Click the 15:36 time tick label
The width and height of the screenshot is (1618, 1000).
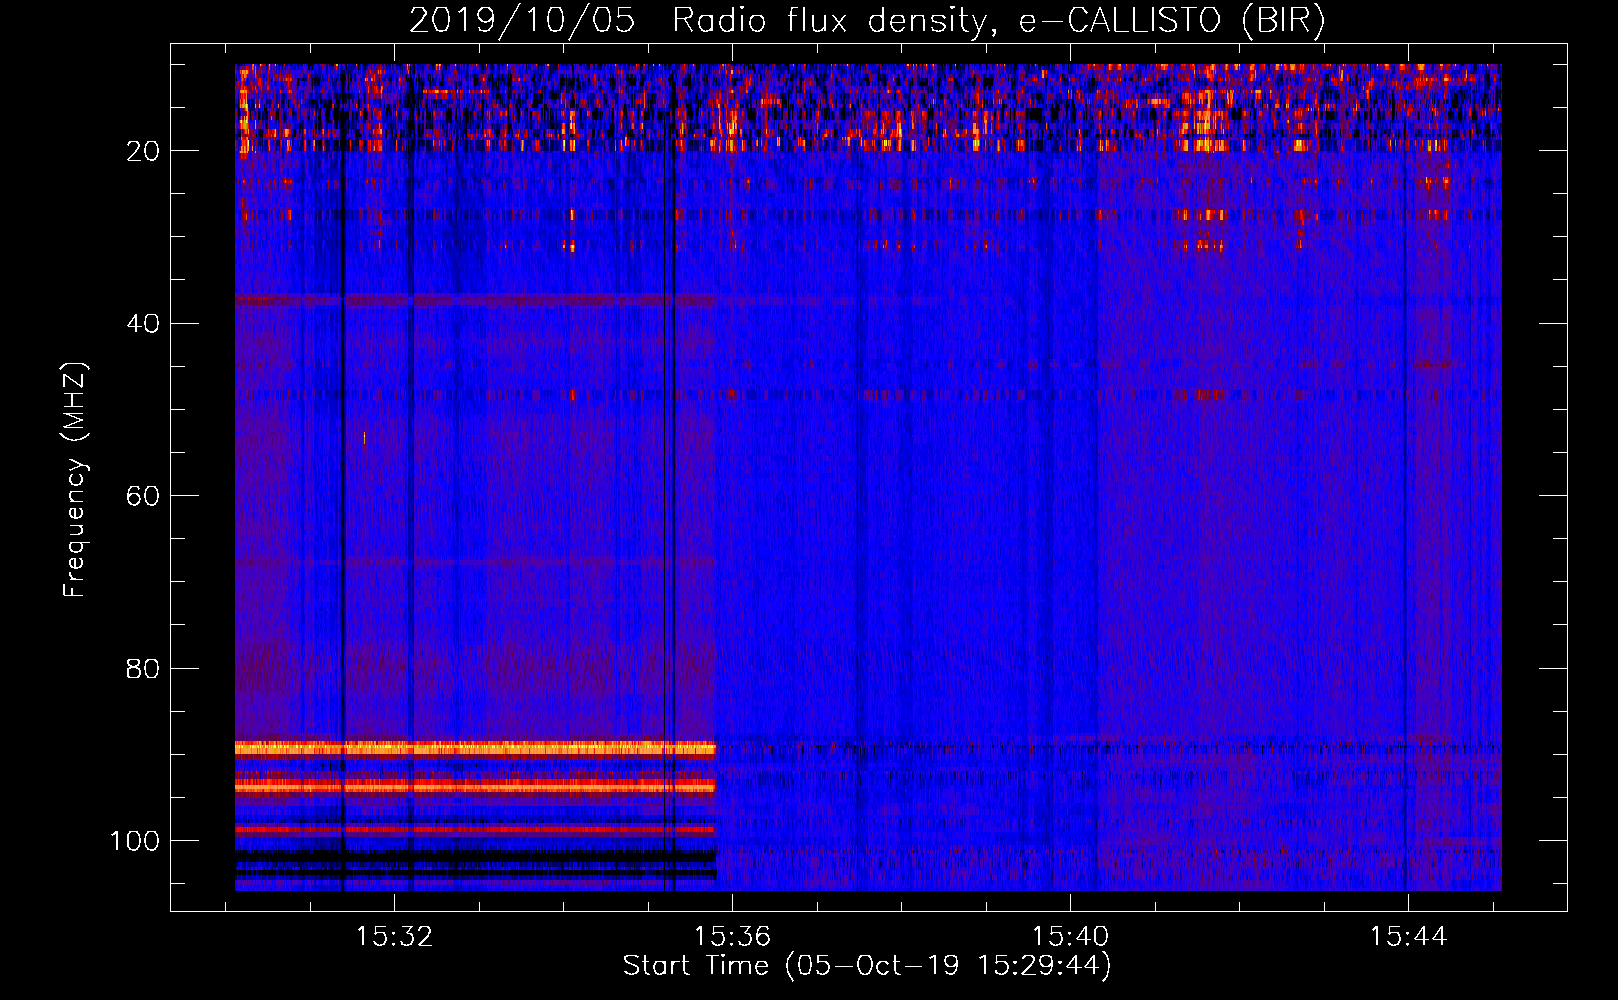732,936
